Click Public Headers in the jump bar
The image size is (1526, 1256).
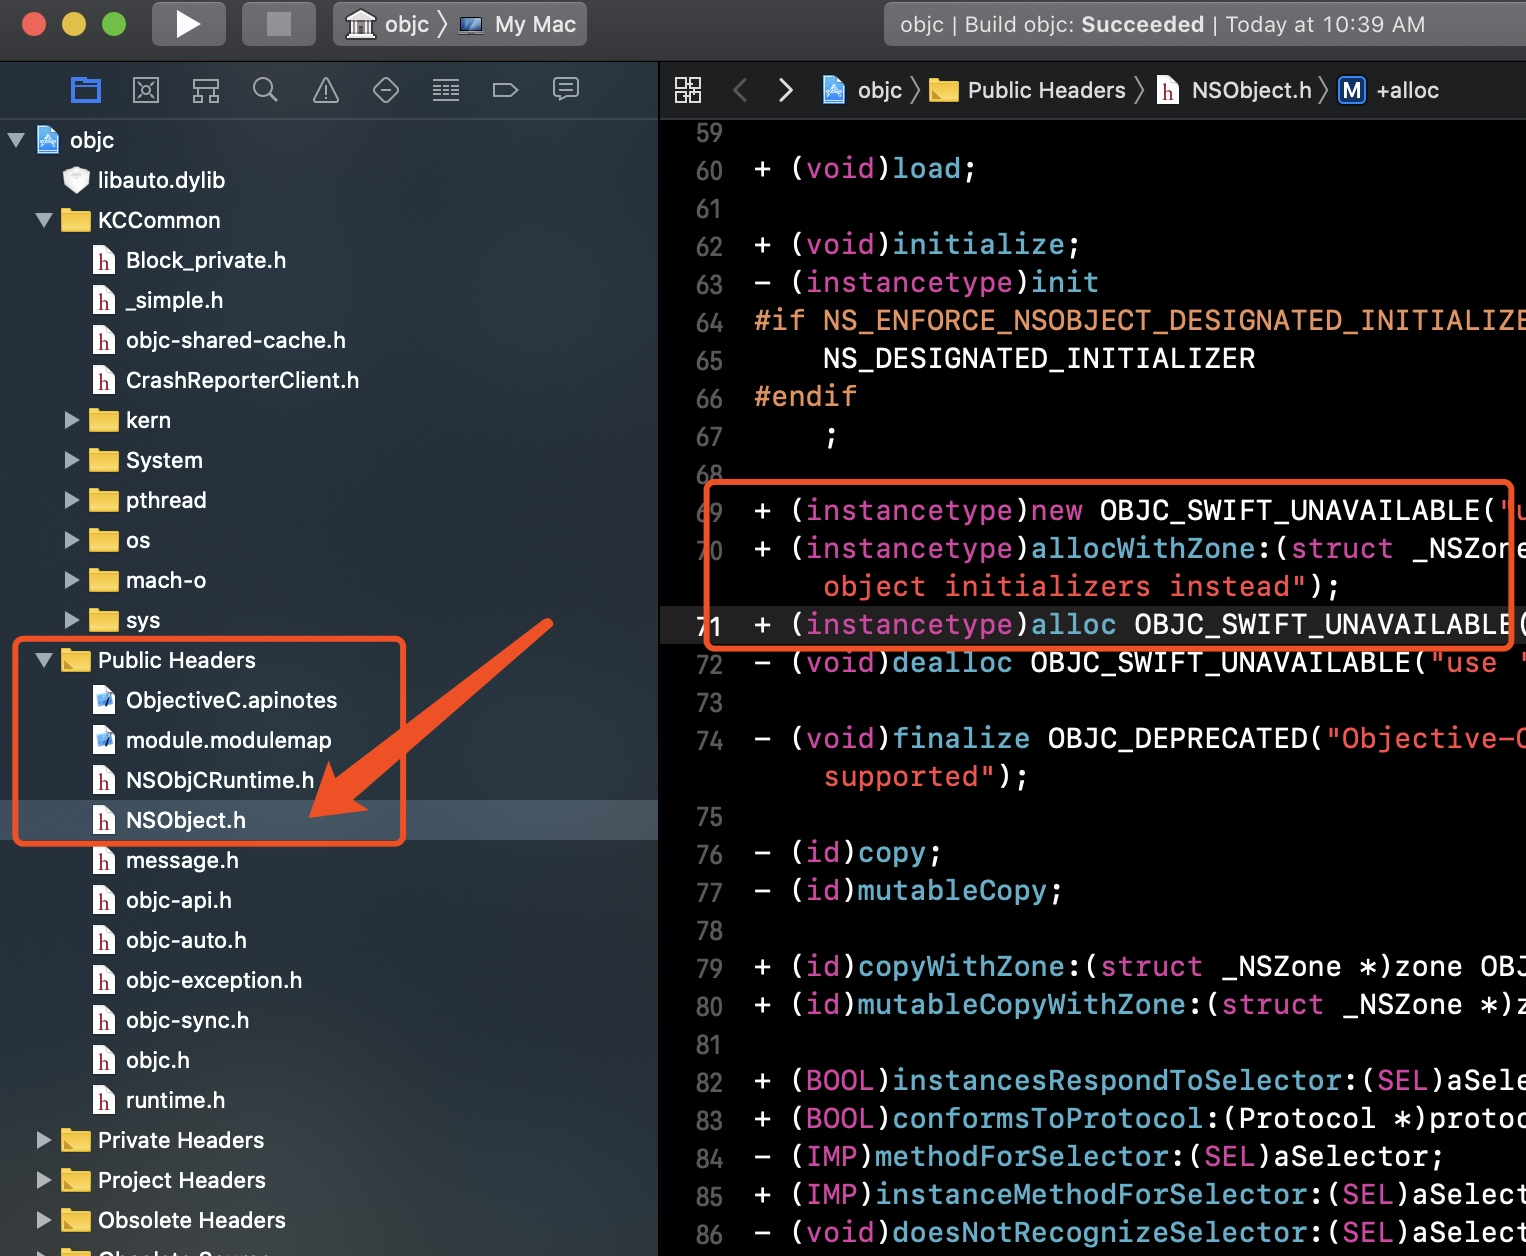pos(1027,90)
